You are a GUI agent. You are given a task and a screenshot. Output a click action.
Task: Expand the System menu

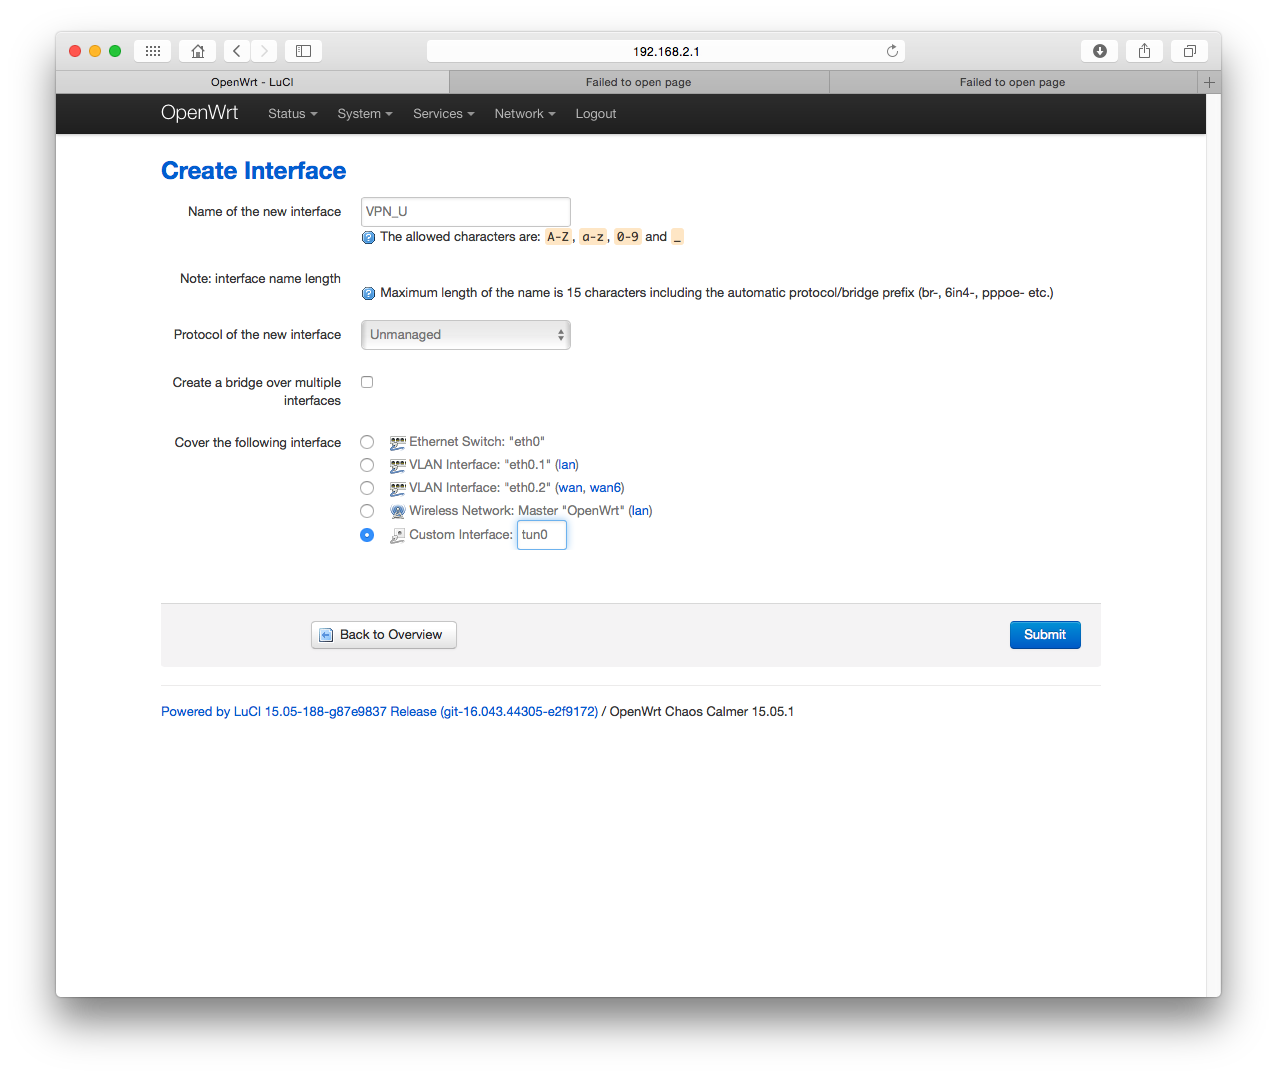pos(365,114)
